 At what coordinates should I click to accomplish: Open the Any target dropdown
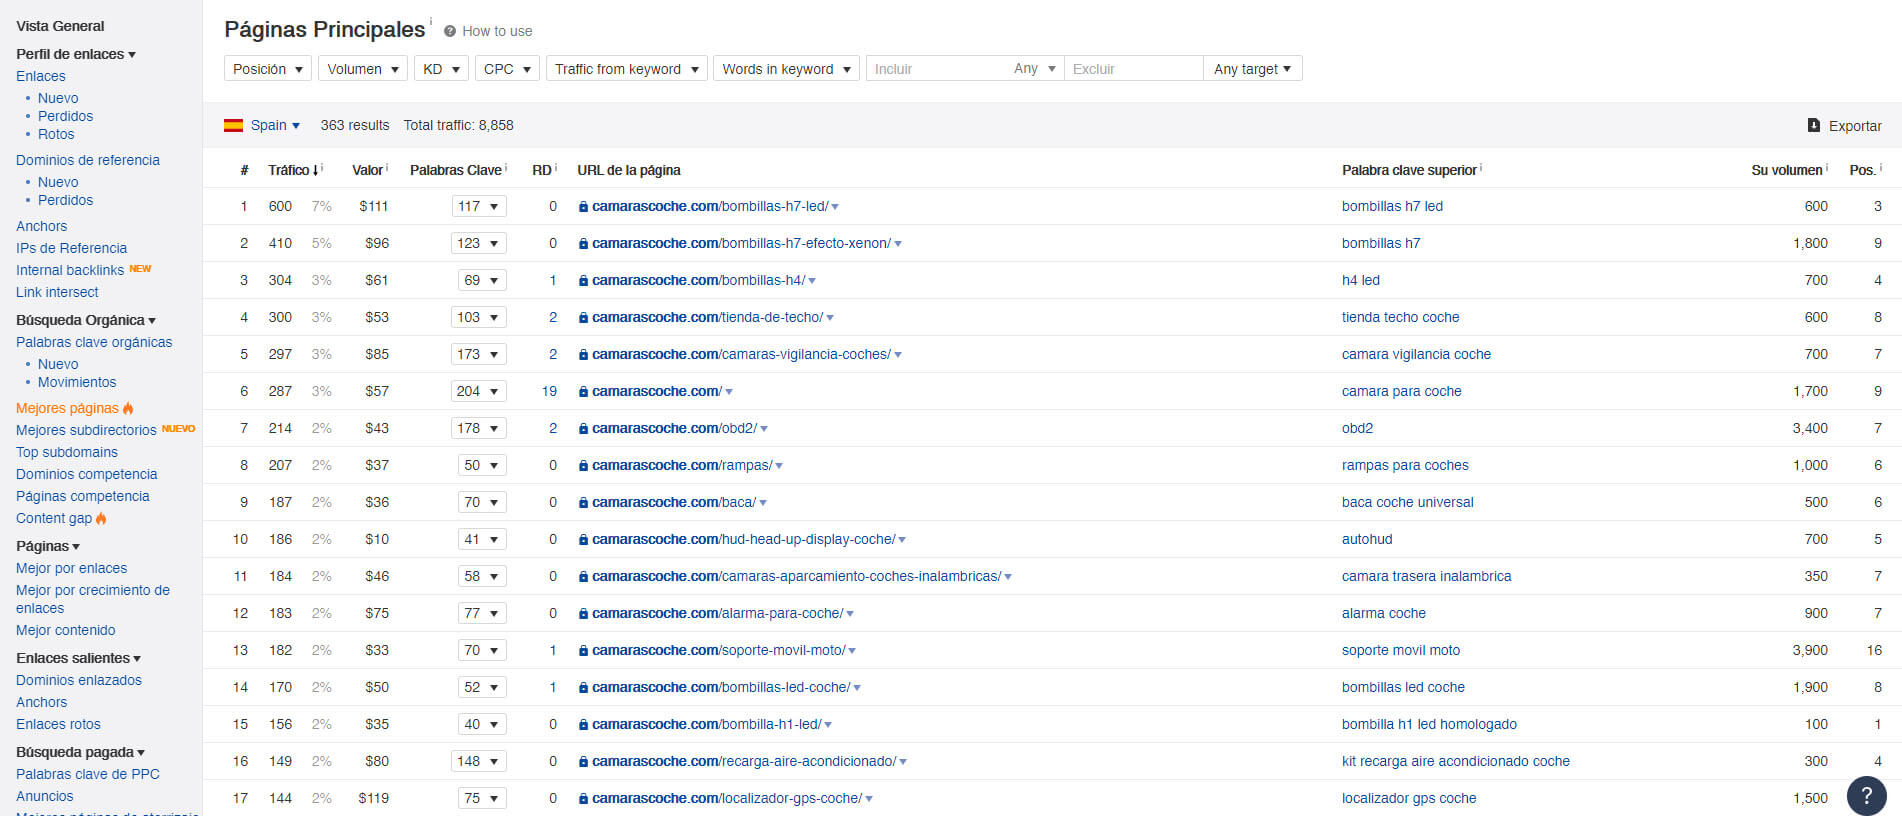click(1253, 69)
